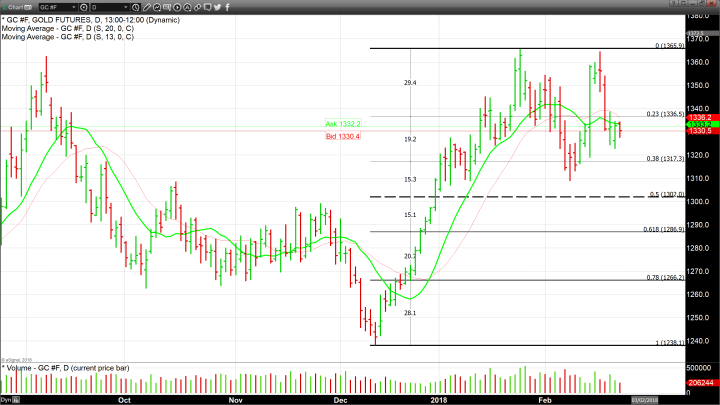Click the comment bubble icon in toolbar
The image size is (720, 405).
(207, 7)
